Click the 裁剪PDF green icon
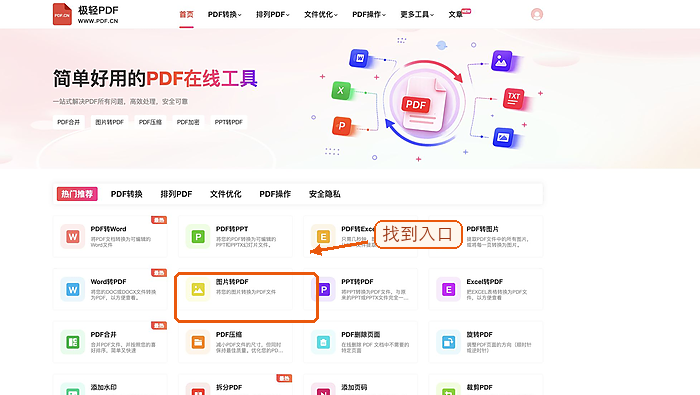This screenshot has height=395, width=700. coord(448,389)
